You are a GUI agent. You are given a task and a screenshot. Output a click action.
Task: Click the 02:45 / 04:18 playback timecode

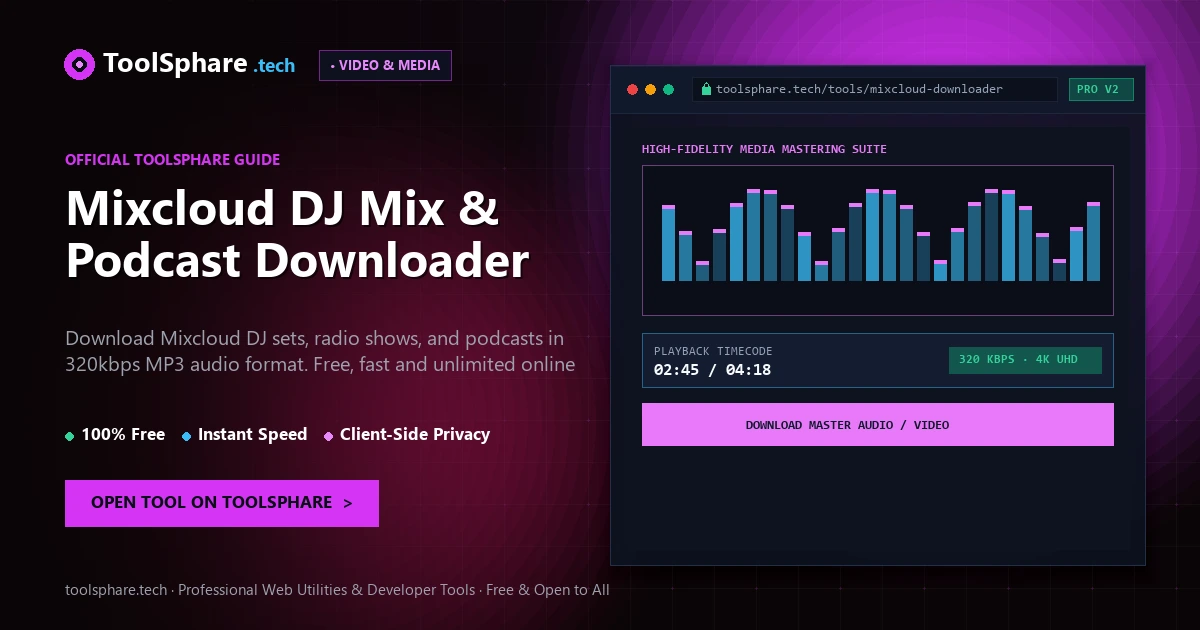click(712, 371)
